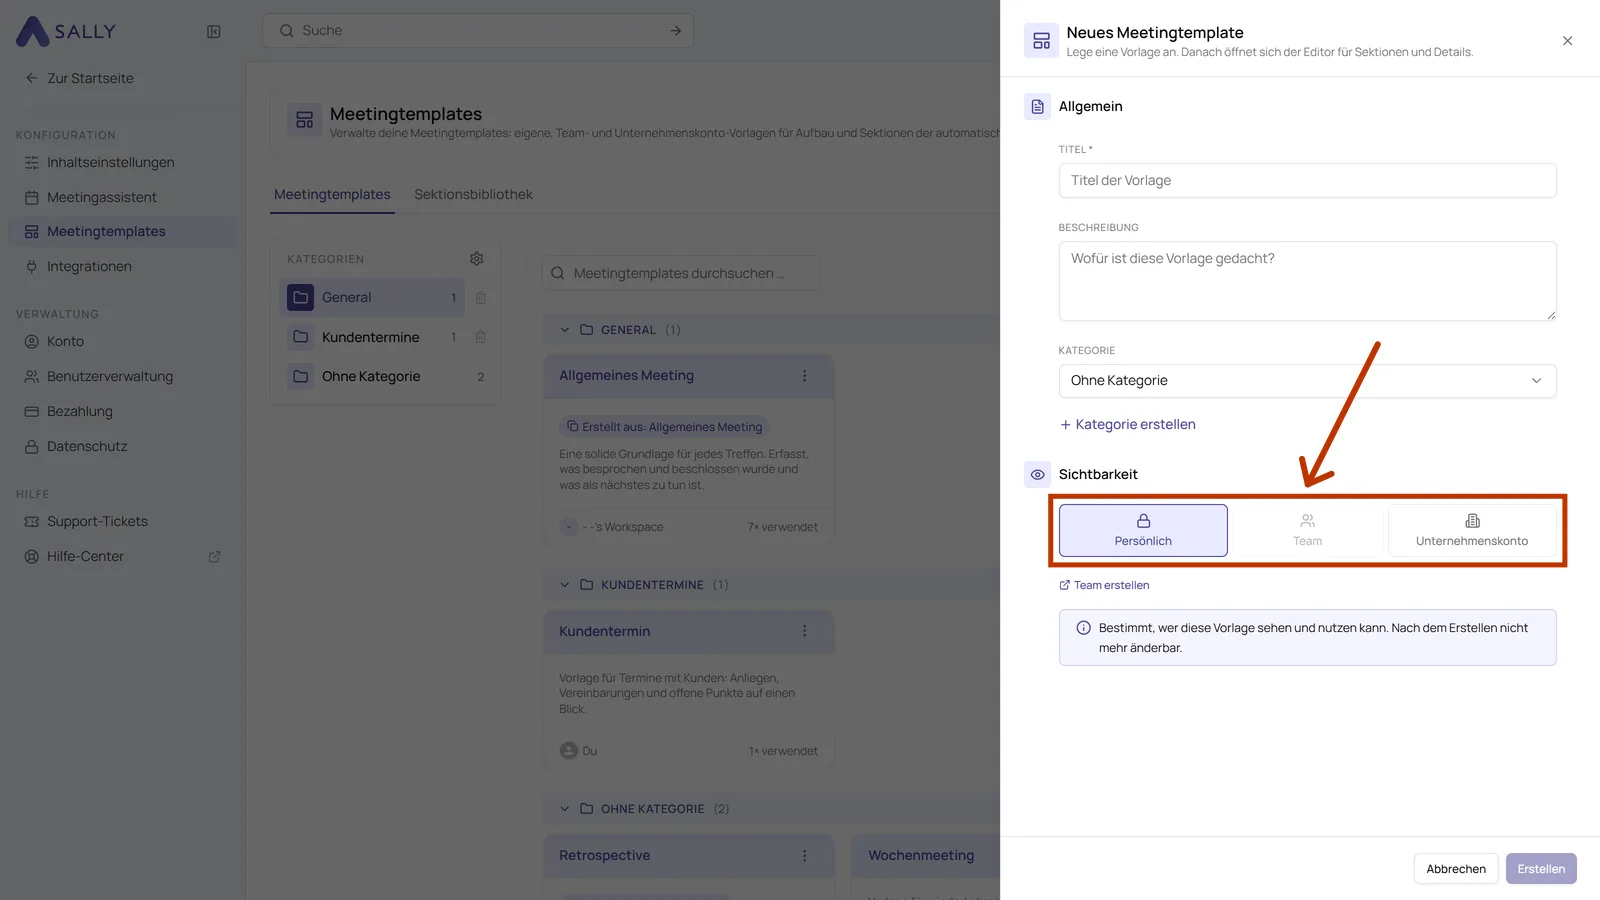Collapse the GENERAL group
This screenshot has width=1600, height=900.
pyautogui.click(x=564, y=330)
